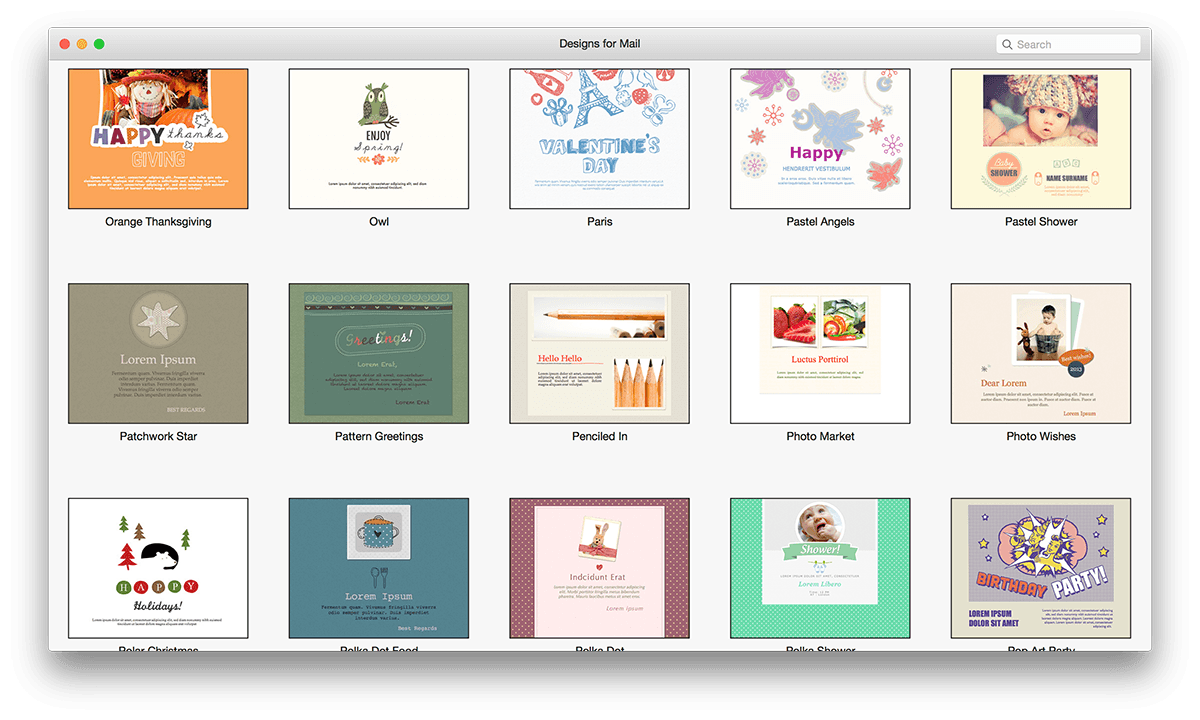Click the 'Penciled In' label
This screenshot has width=1200, height=720.
600,437
